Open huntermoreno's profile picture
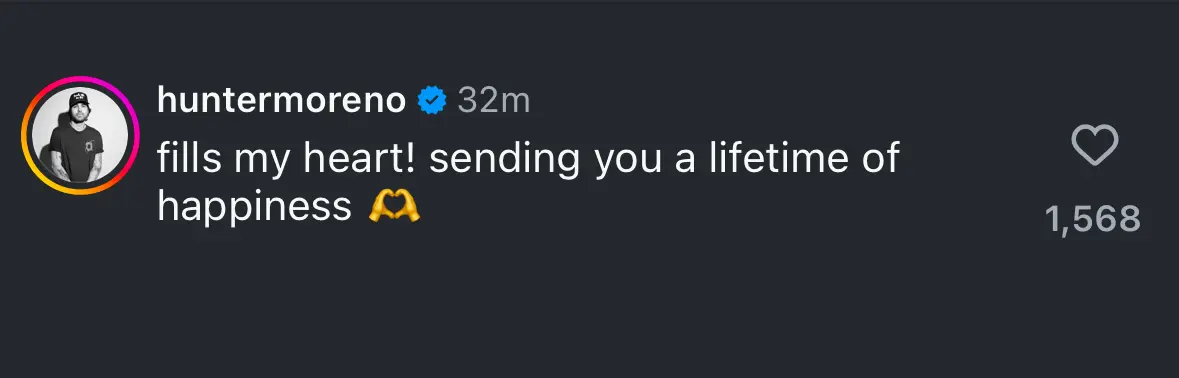 point(81,136)
